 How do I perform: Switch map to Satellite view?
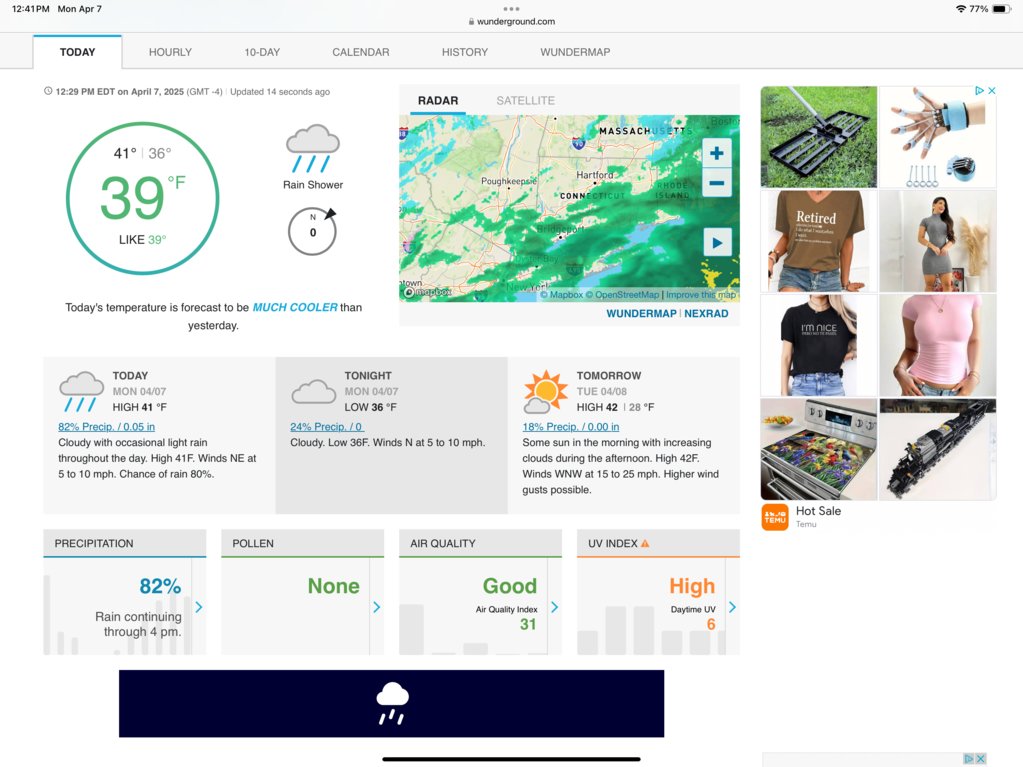coord(525,100)
